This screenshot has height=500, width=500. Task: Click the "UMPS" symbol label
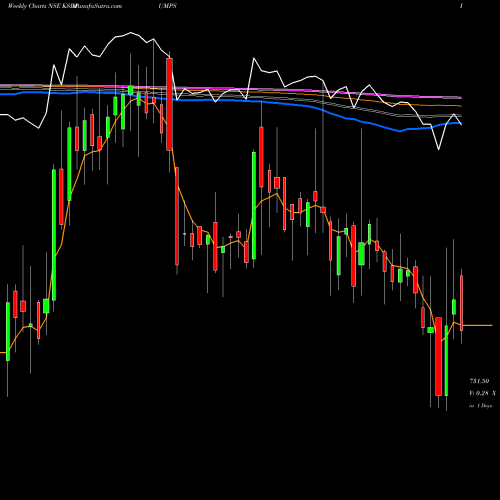pos(168,6)
